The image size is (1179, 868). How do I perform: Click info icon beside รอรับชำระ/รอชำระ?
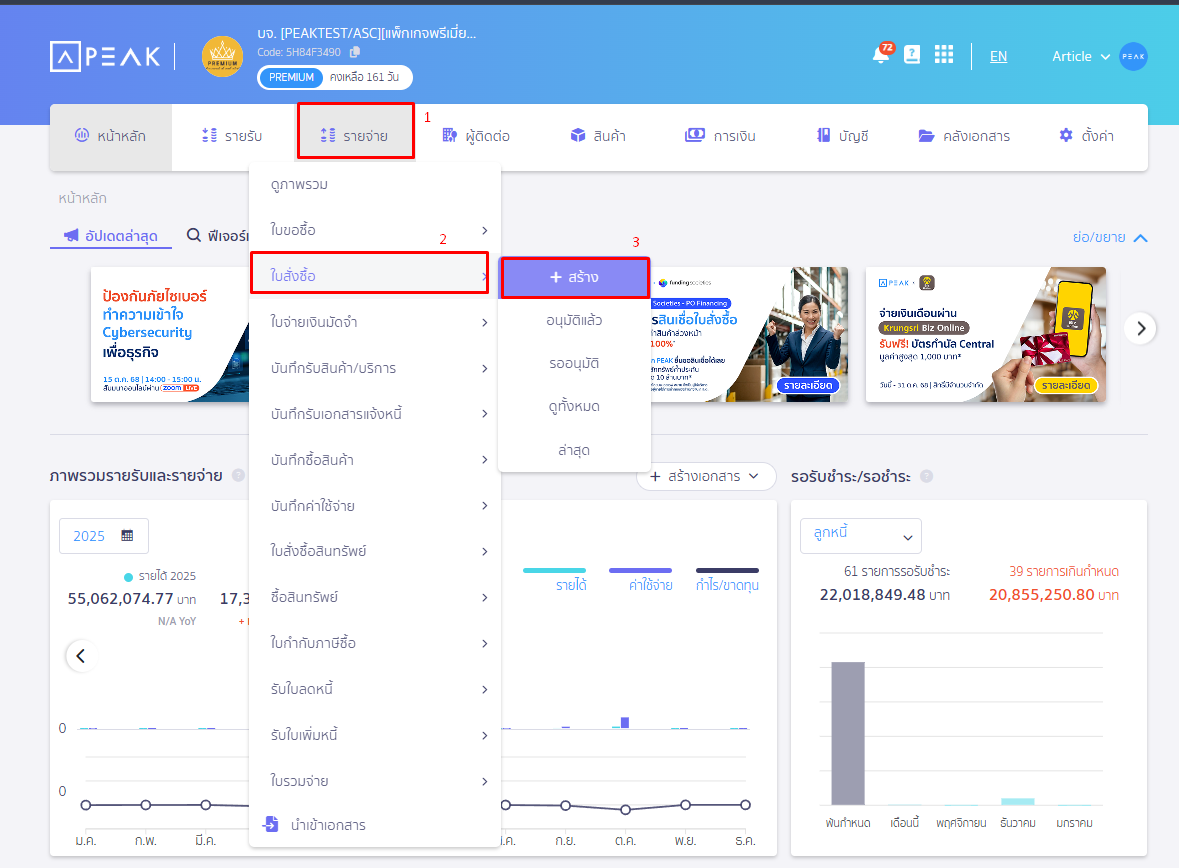pyautogui.click(x=926, y=477)
